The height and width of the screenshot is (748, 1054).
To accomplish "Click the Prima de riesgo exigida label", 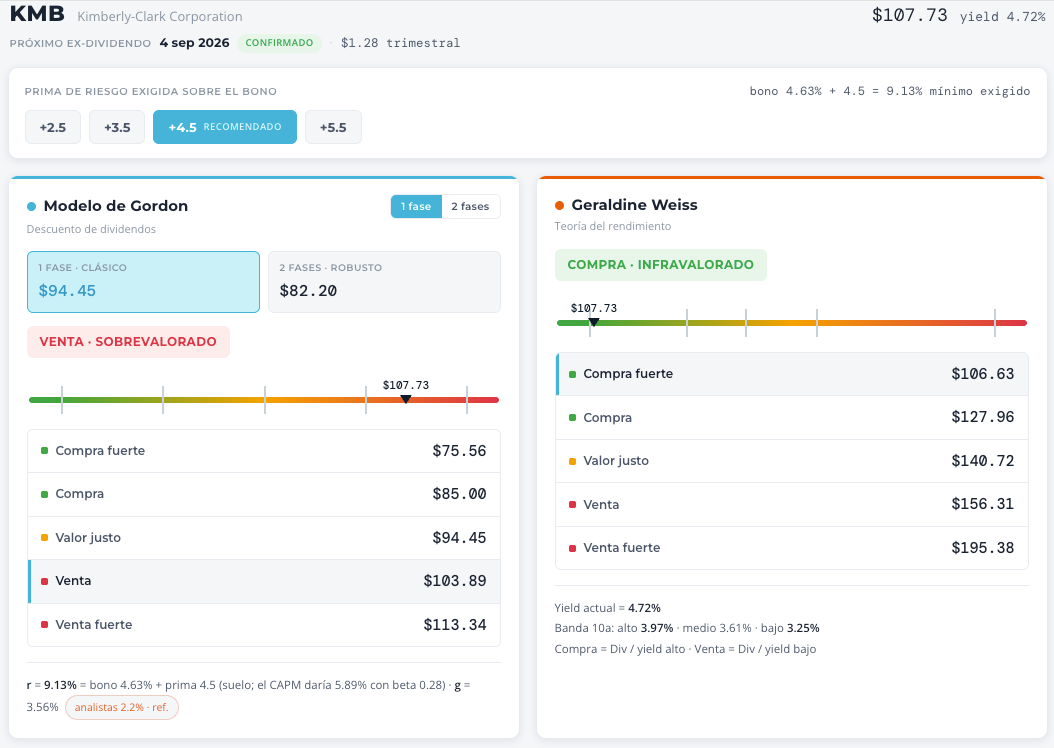I will [151, 91].
